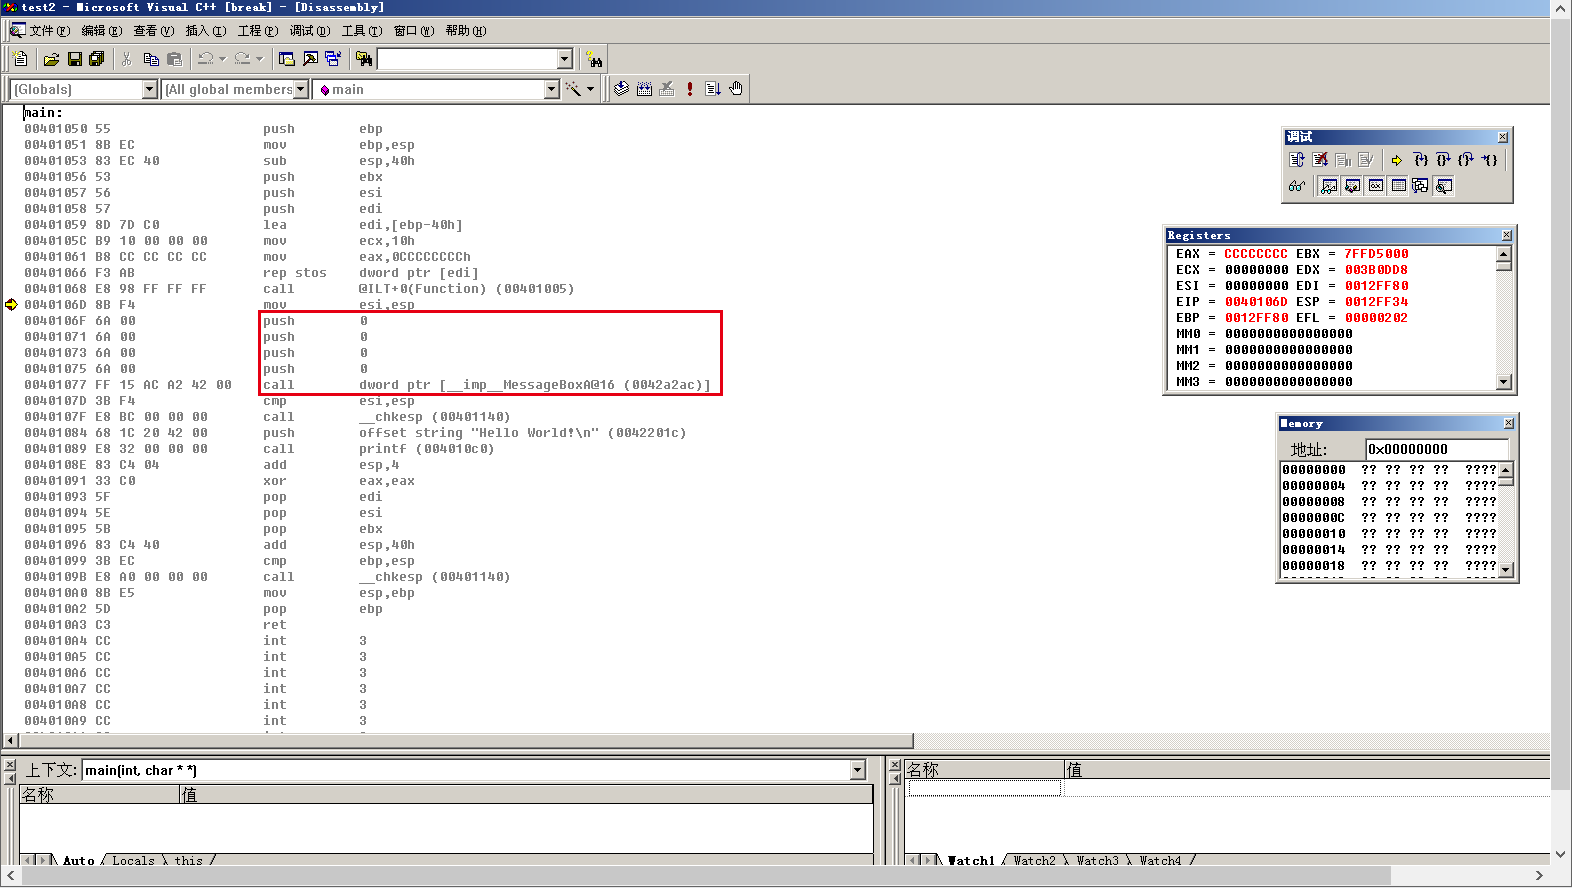Close the Memory window
1573x888 pixels.
(1509, 423)
